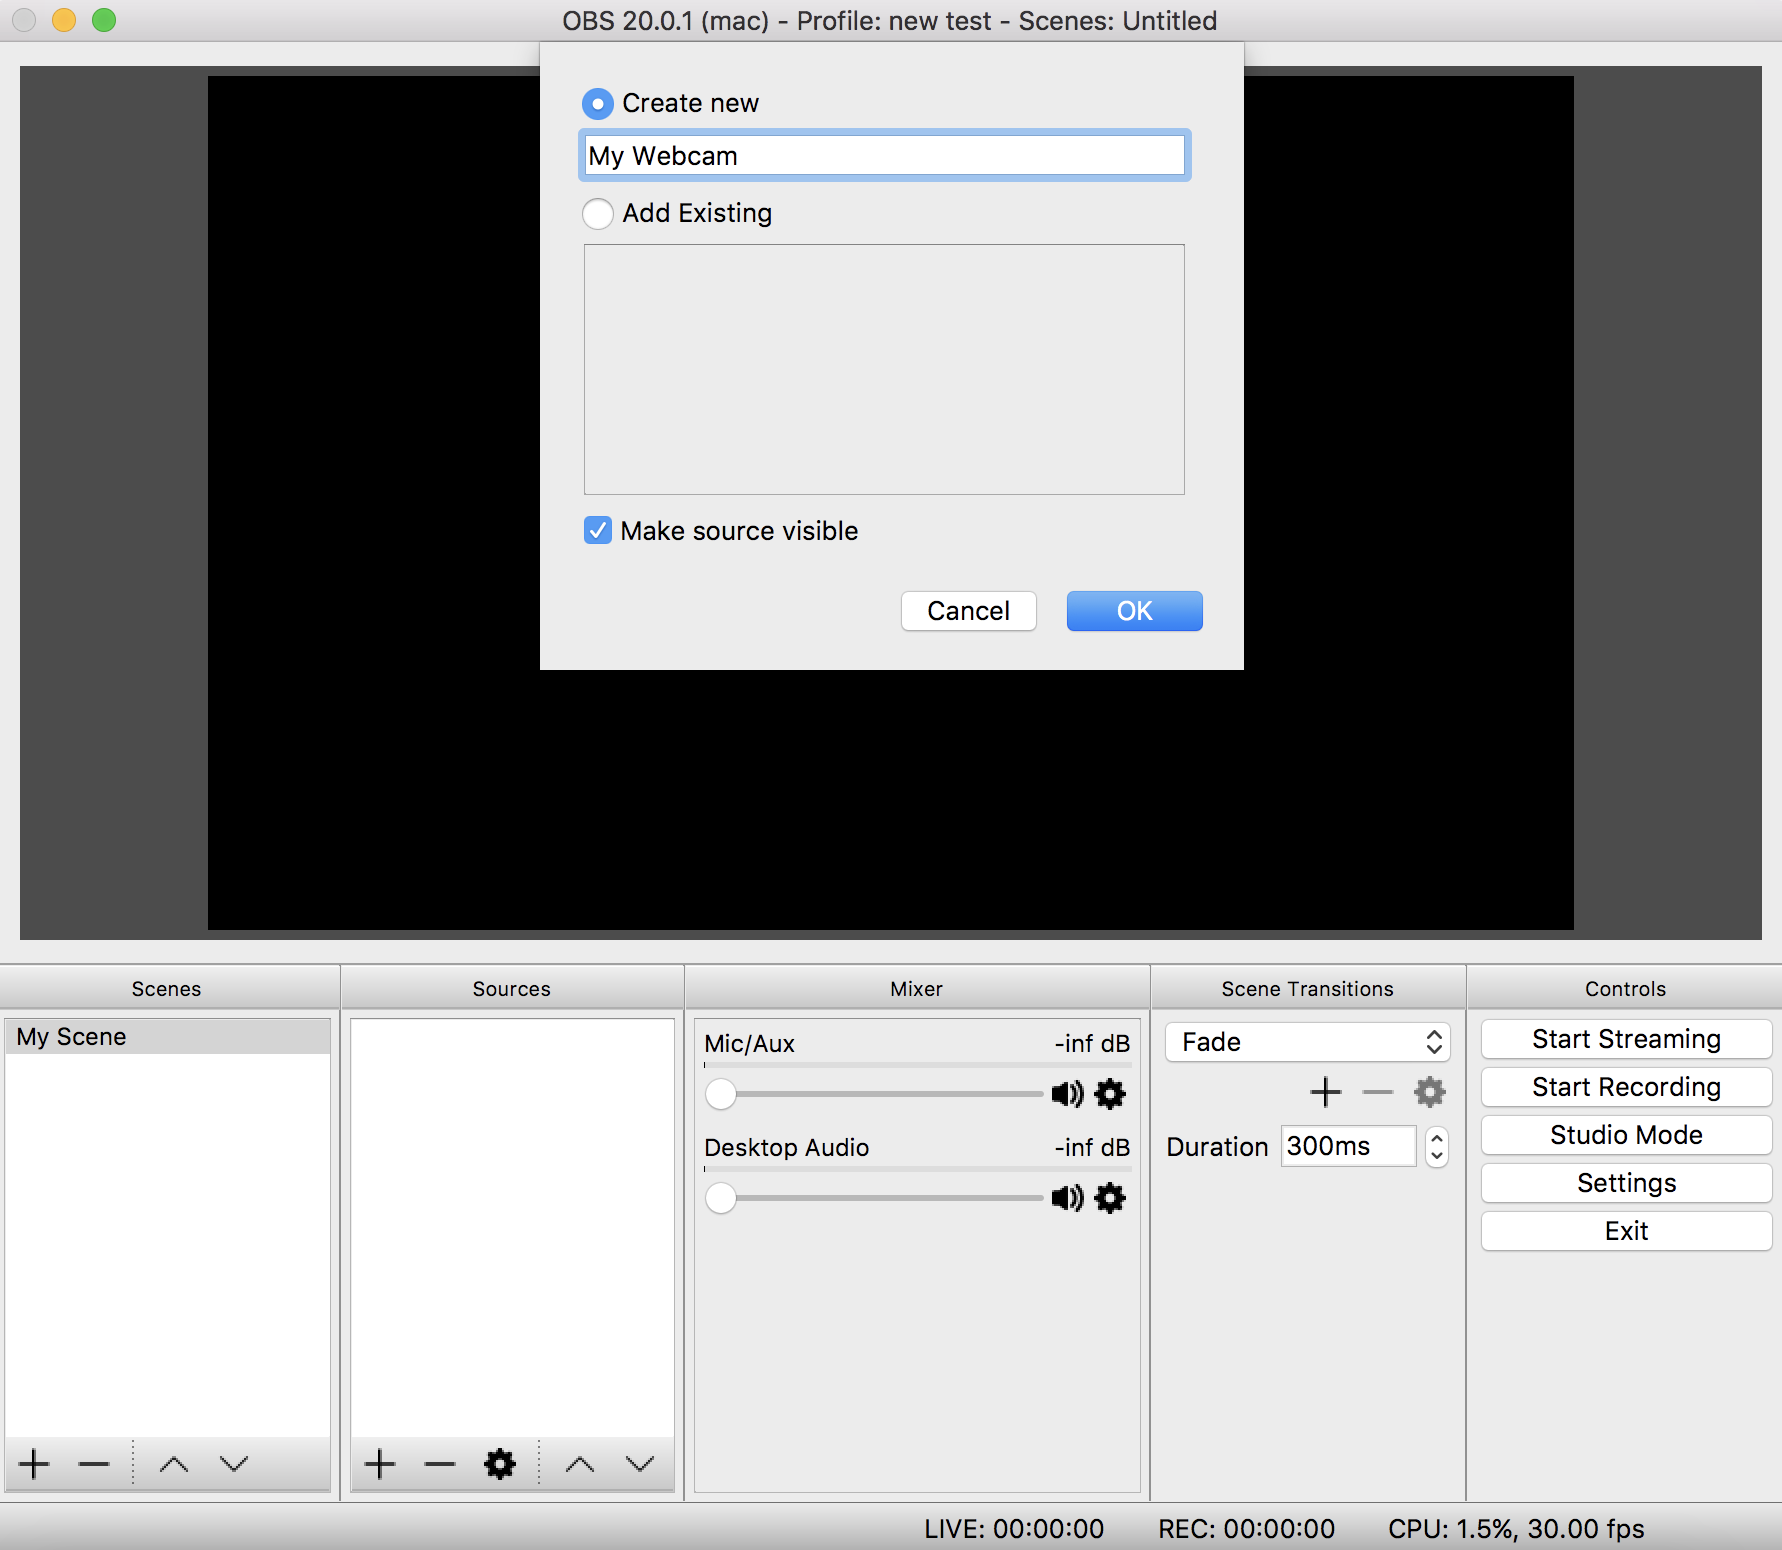Select the Create new radio button

coord(598,104)
